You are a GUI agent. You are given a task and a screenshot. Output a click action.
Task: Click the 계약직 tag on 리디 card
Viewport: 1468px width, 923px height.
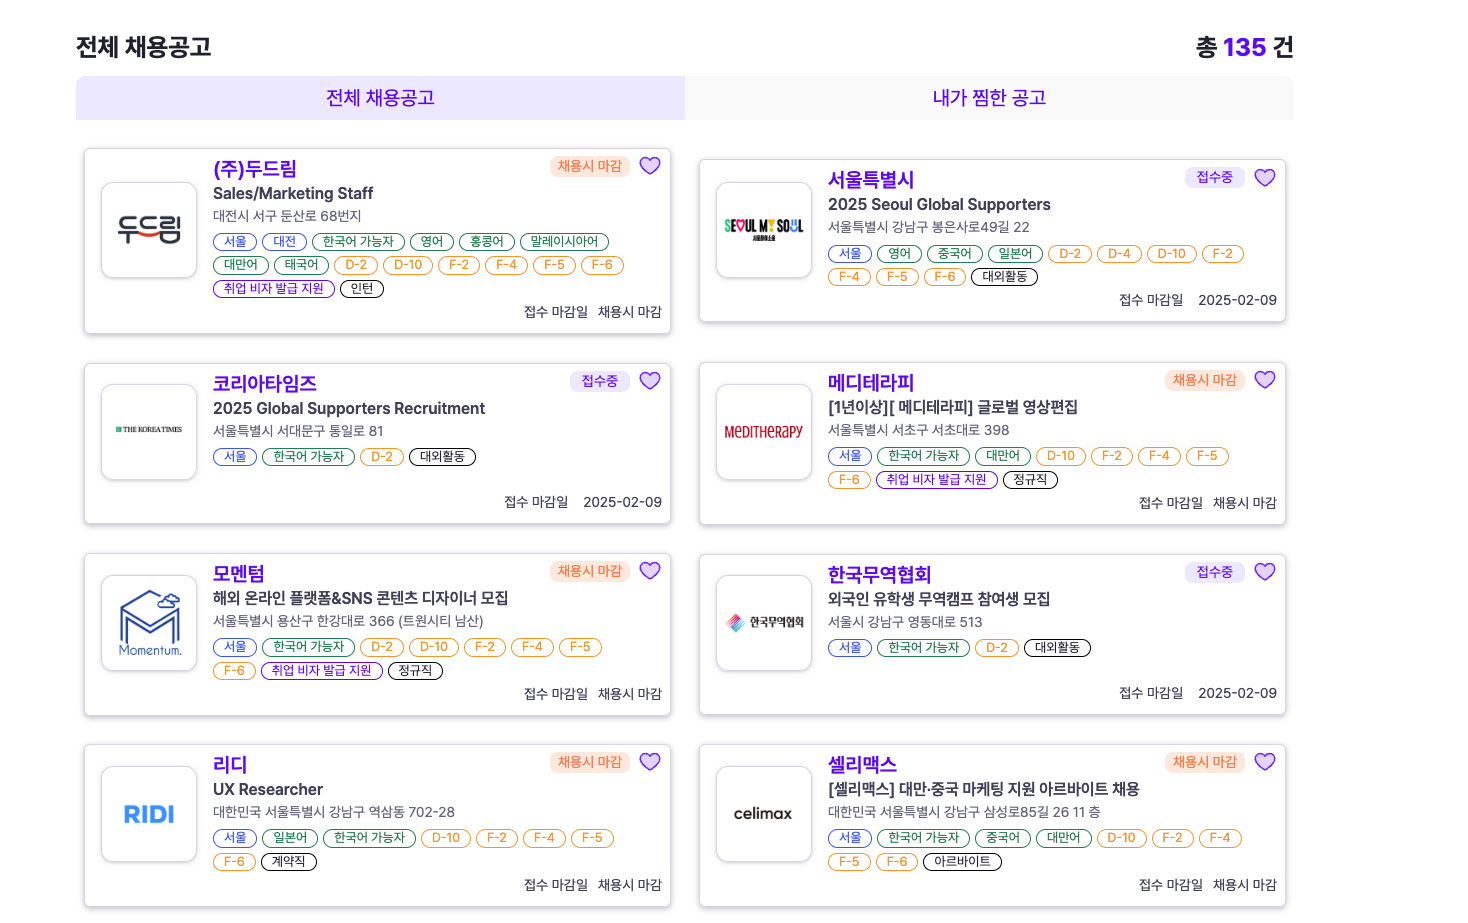pyautogui.click(x=289, y=862)
